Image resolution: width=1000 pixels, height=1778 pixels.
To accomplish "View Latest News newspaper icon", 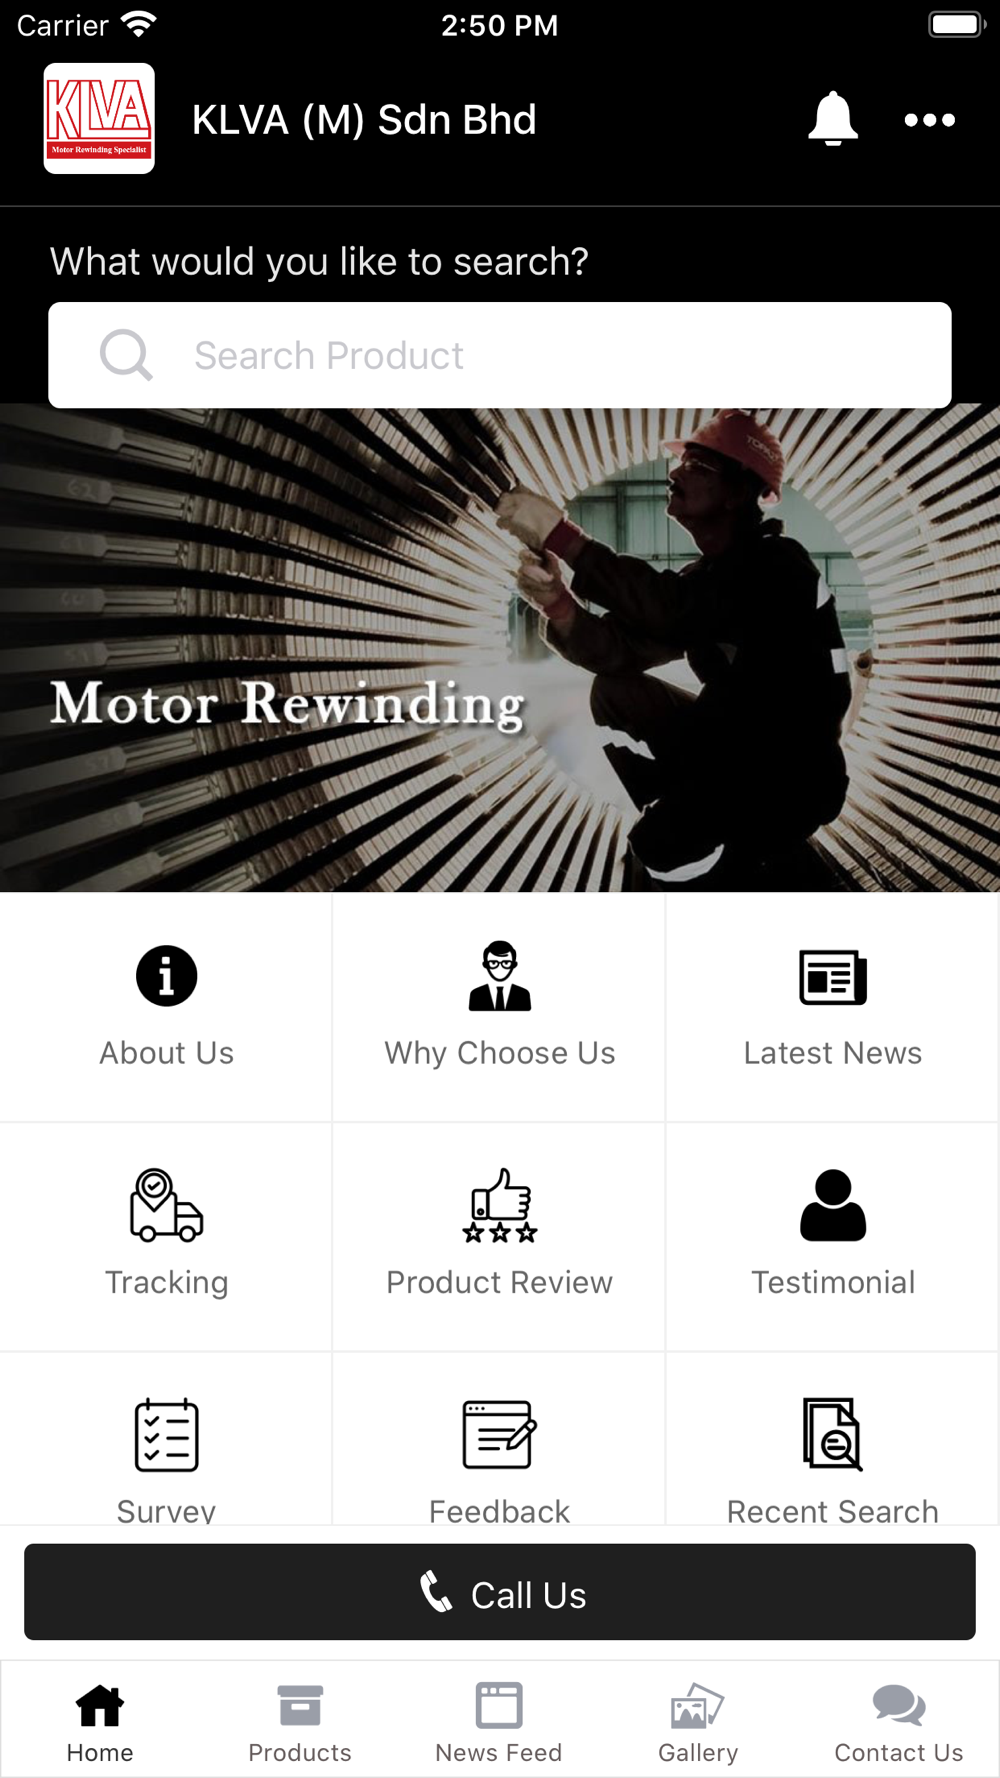I will coord(833,977).
